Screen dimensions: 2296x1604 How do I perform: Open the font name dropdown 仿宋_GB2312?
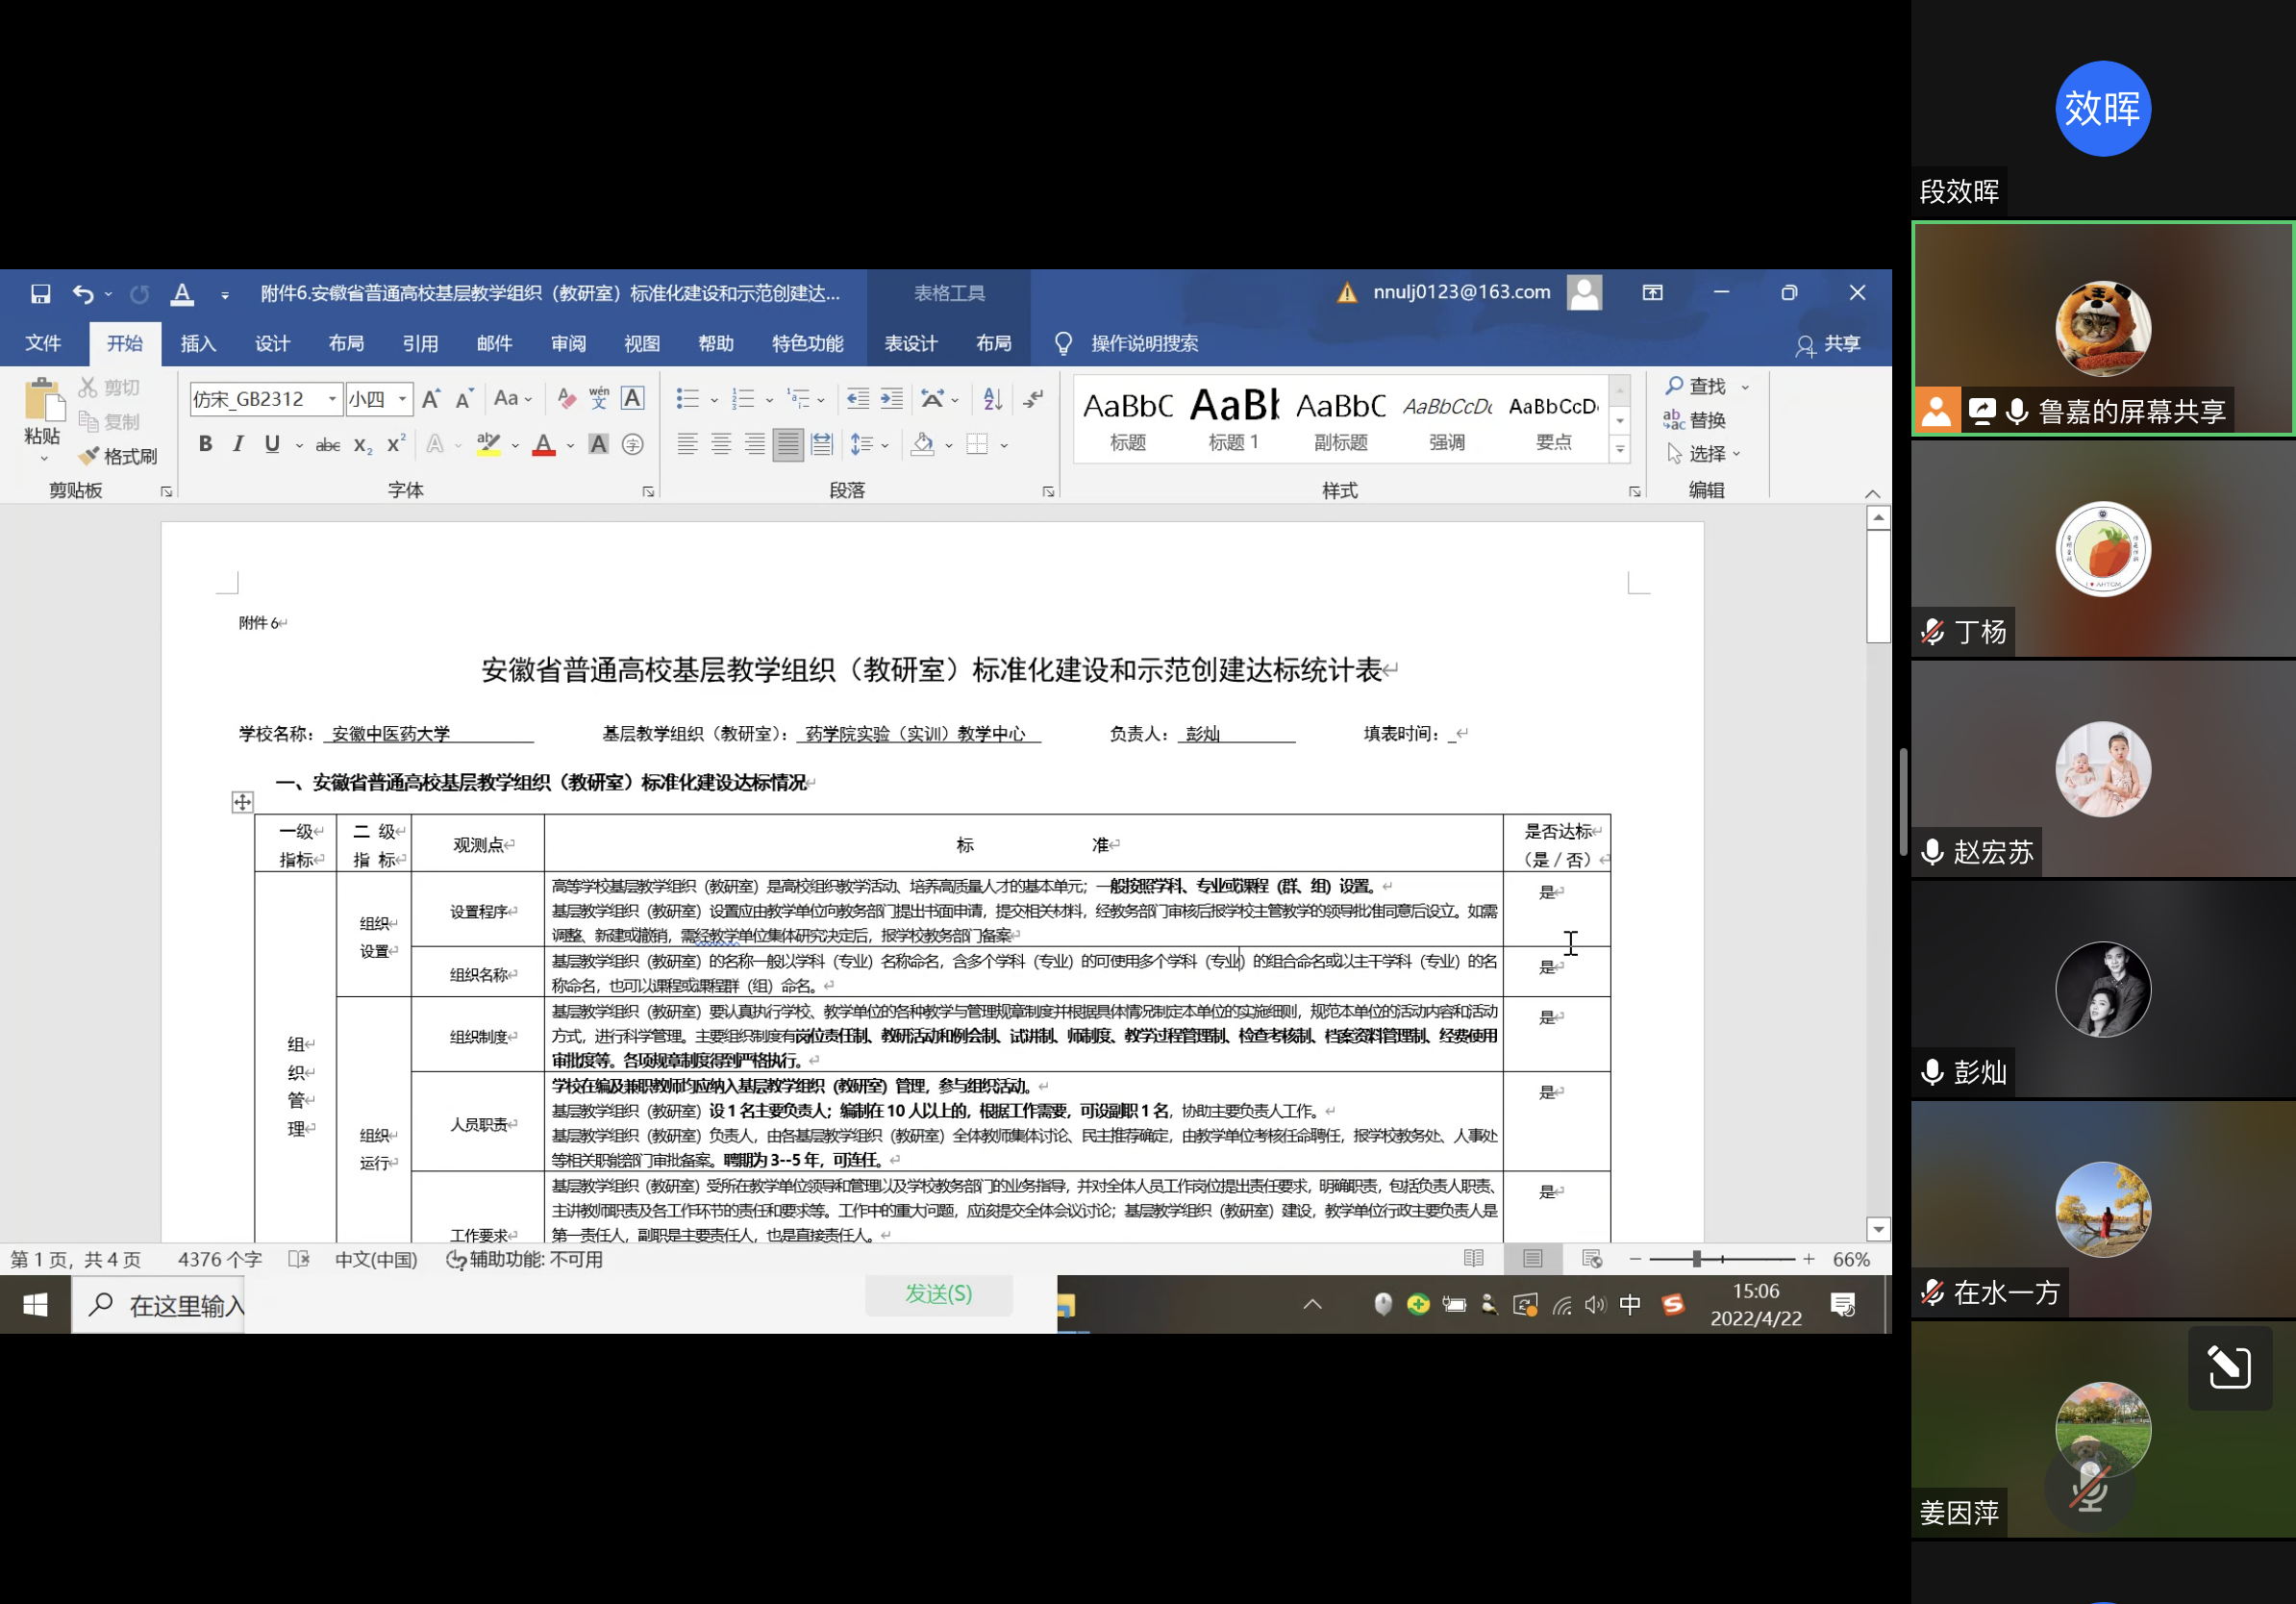click(332, 399)
